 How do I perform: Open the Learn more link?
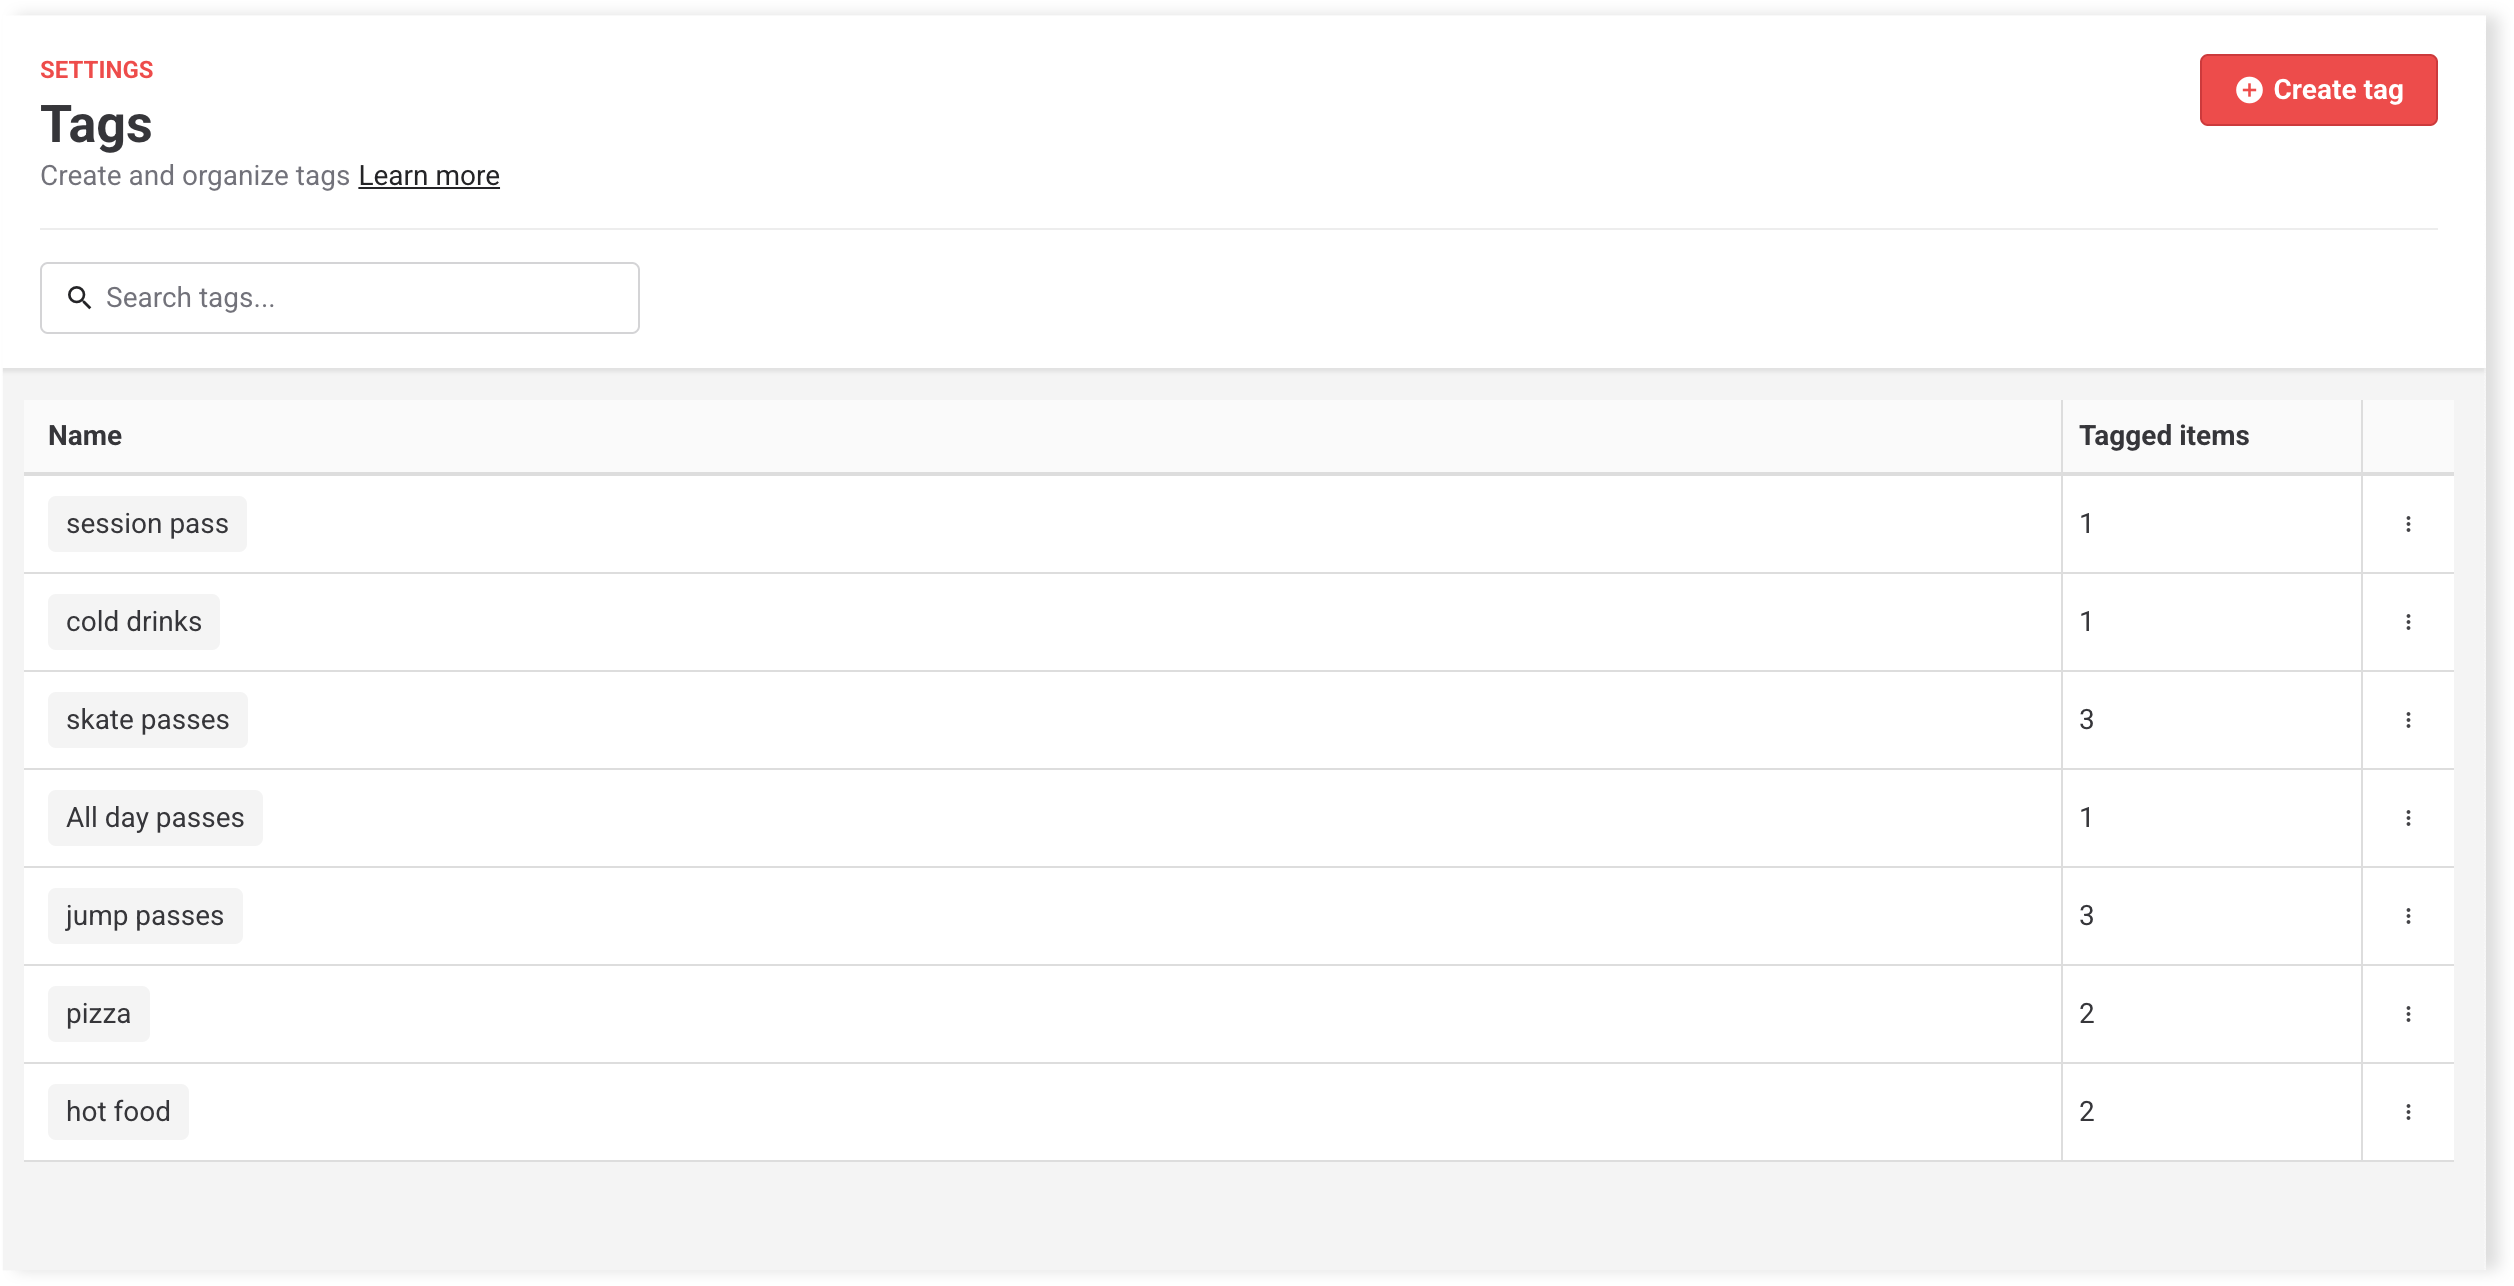429,176
